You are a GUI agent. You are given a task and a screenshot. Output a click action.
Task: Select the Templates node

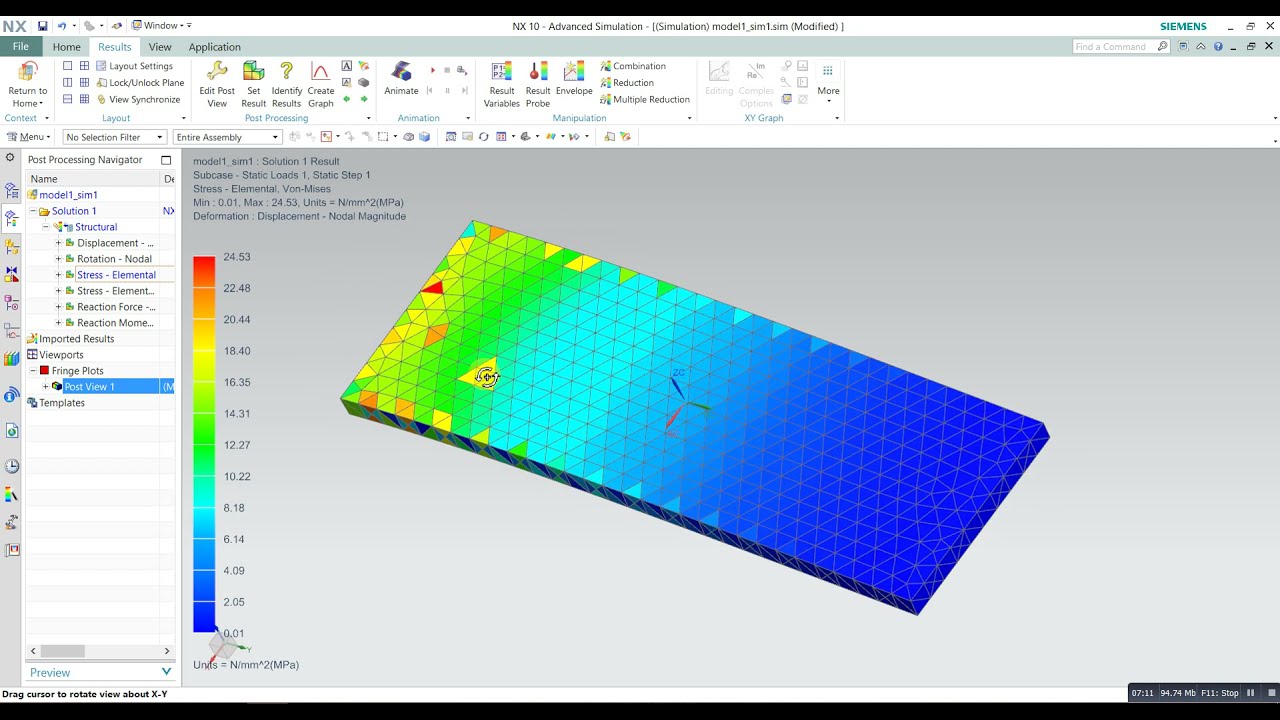click(61, 403)
